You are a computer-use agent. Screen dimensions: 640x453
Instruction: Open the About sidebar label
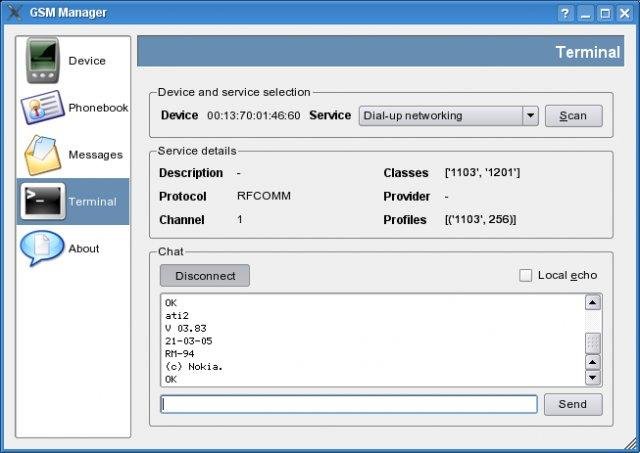click(x=84, y=249)
